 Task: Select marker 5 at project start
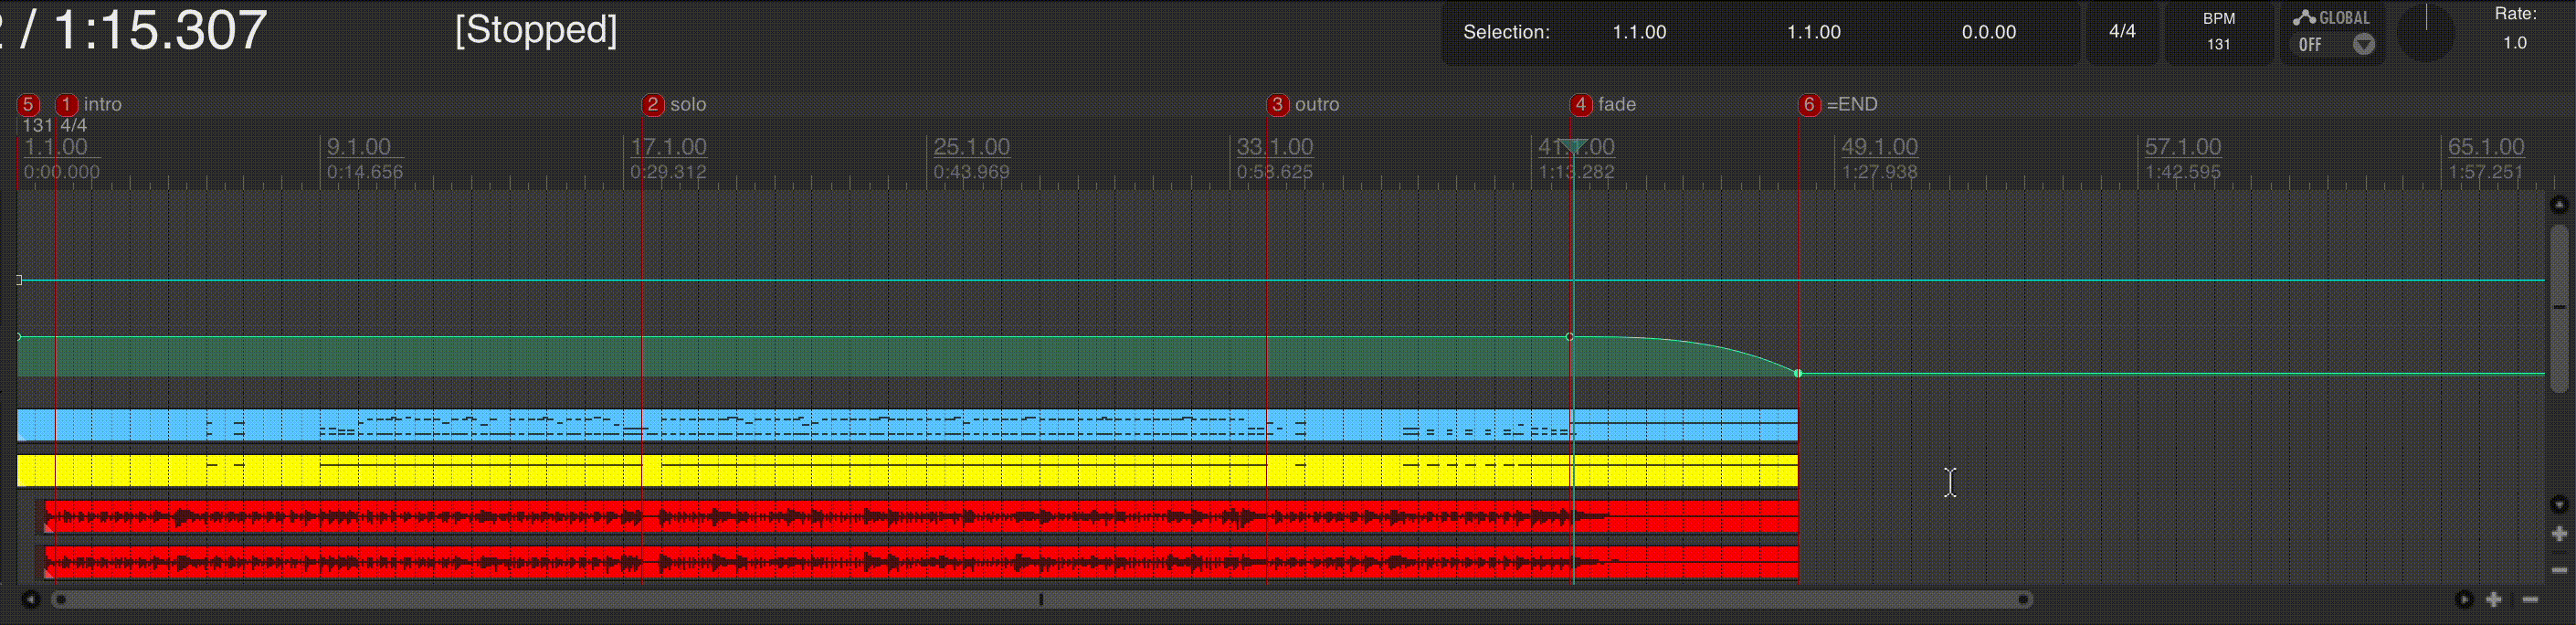(28, 104)
